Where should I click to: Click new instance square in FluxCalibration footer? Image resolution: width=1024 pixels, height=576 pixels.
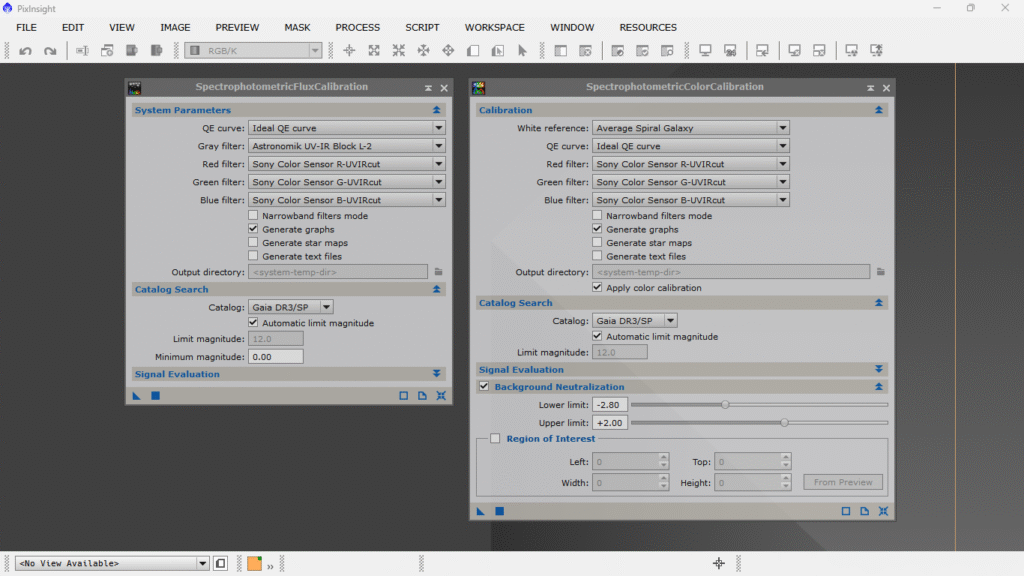pos(404,396)
